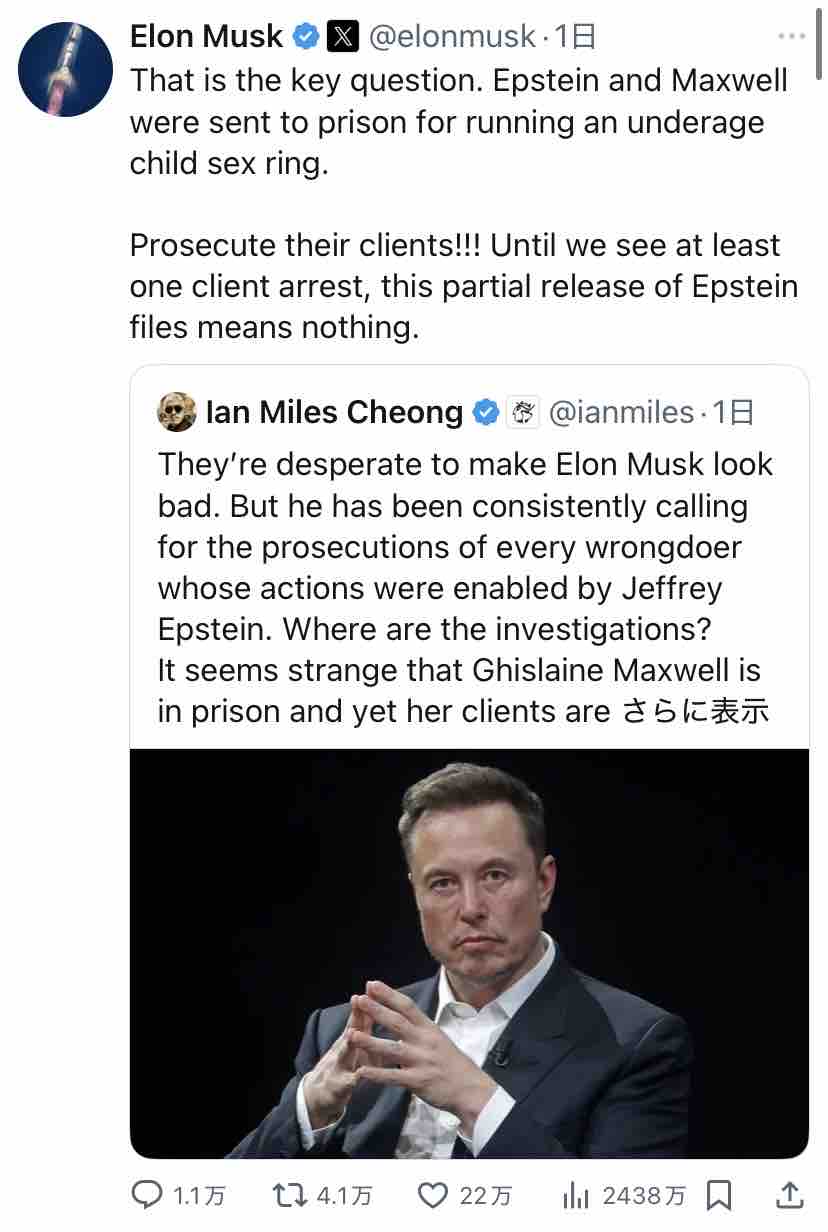This screenshot has width=828, height=1232.
Task: Expand quoted tweet with さらに表示
Action: (x=696, y=710)
